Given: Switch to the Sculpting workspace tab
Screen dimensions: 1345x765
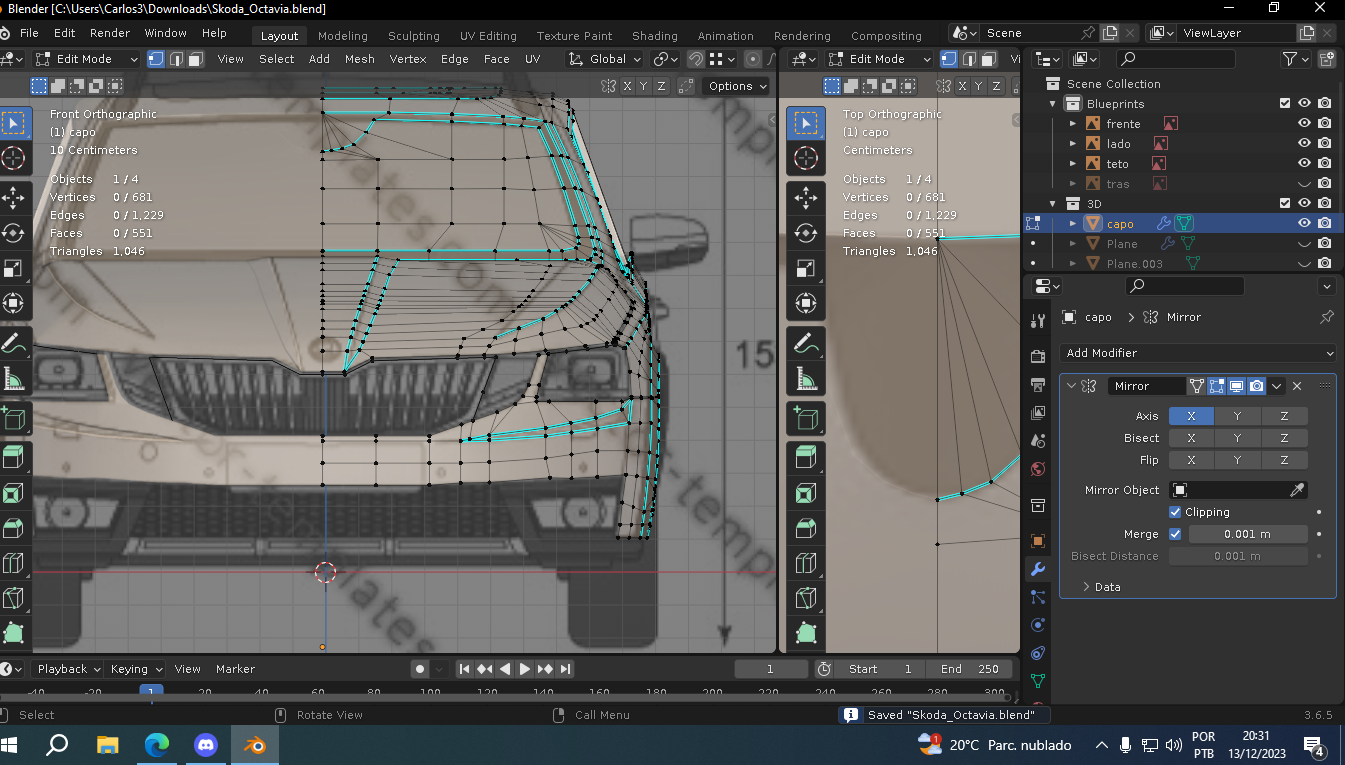Looking at the screenshot, I should [x=413, y=36].
